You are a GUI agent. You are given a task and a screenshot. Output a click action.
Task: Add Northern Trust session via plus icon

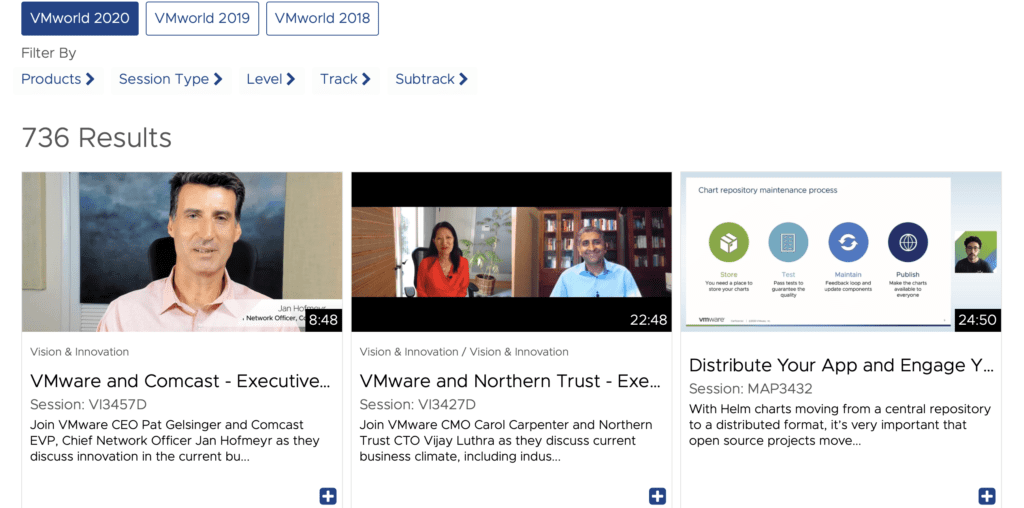click(657, 496)
